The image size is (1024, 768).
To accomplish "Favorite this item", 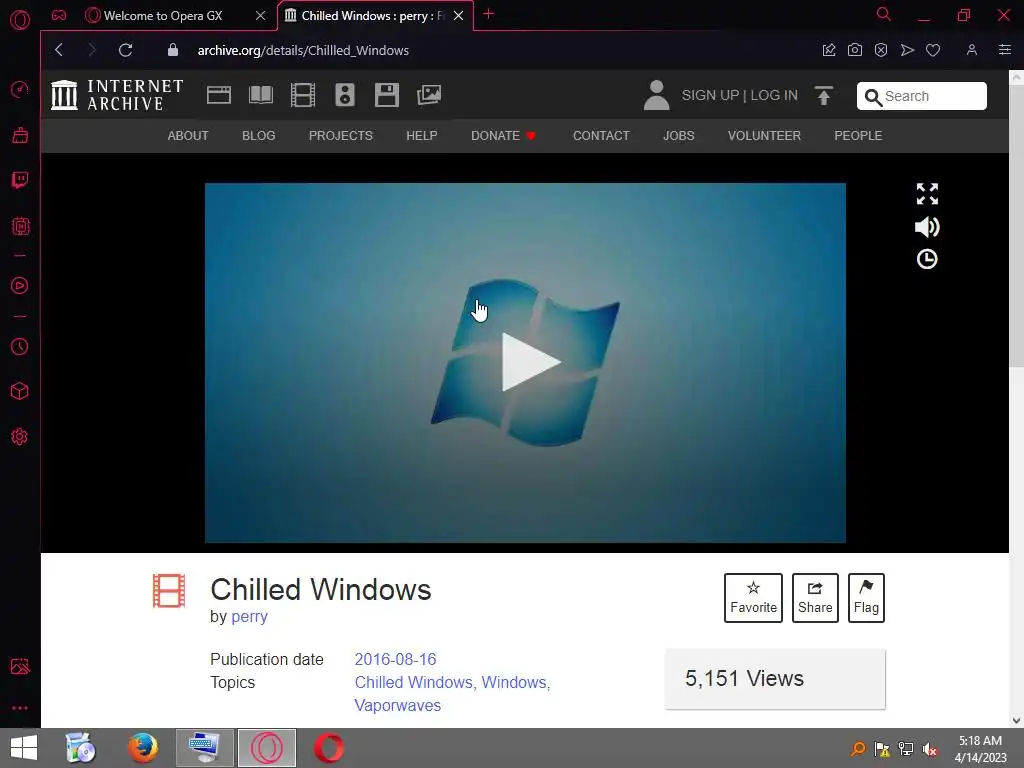I will 753,598.
